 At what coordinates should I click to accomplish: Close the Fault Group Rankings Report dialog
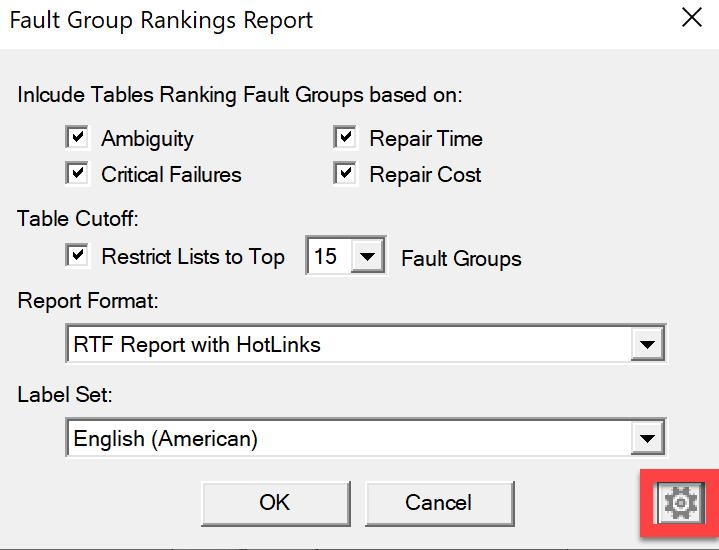691,18
